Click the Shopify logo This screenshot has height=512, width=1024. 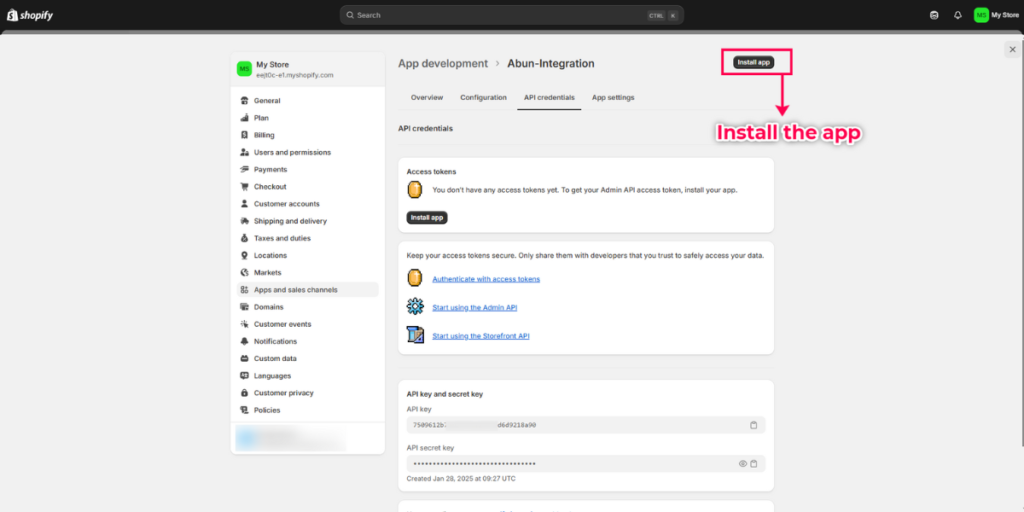pyautogui.click(x=29, y=15)
